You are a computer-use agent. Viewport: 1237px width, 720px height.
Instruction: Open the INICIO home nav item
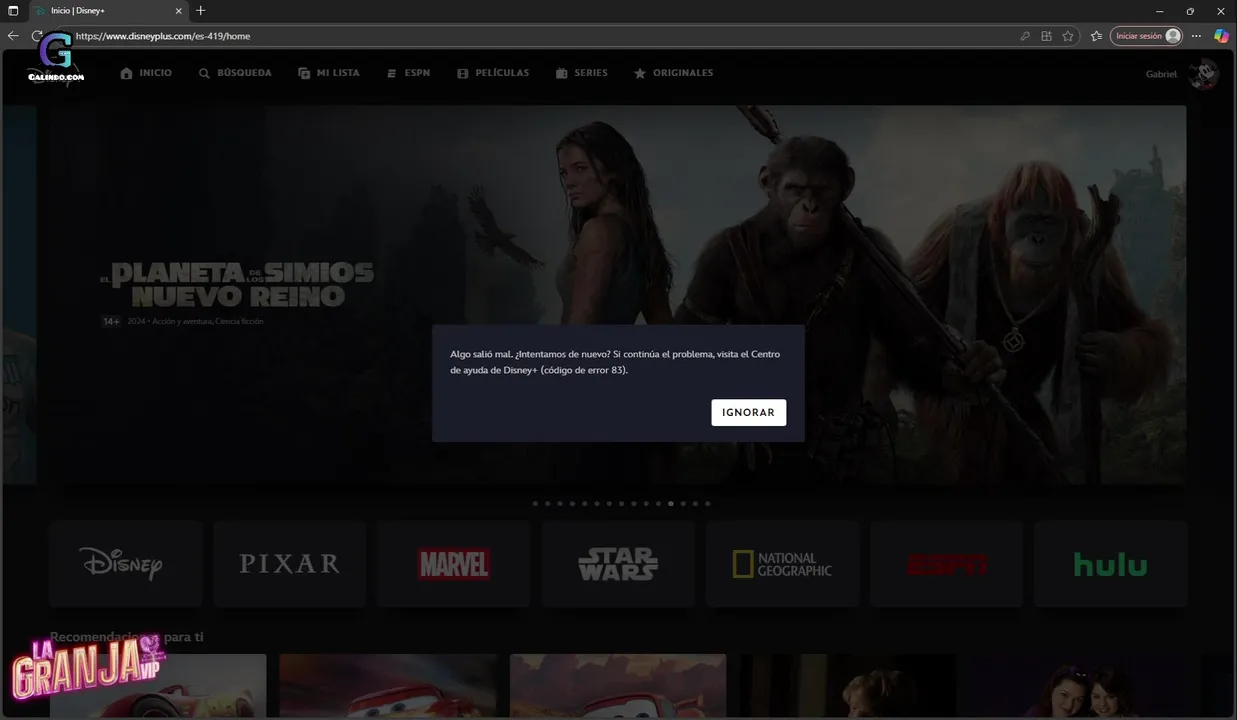[146, 73]
